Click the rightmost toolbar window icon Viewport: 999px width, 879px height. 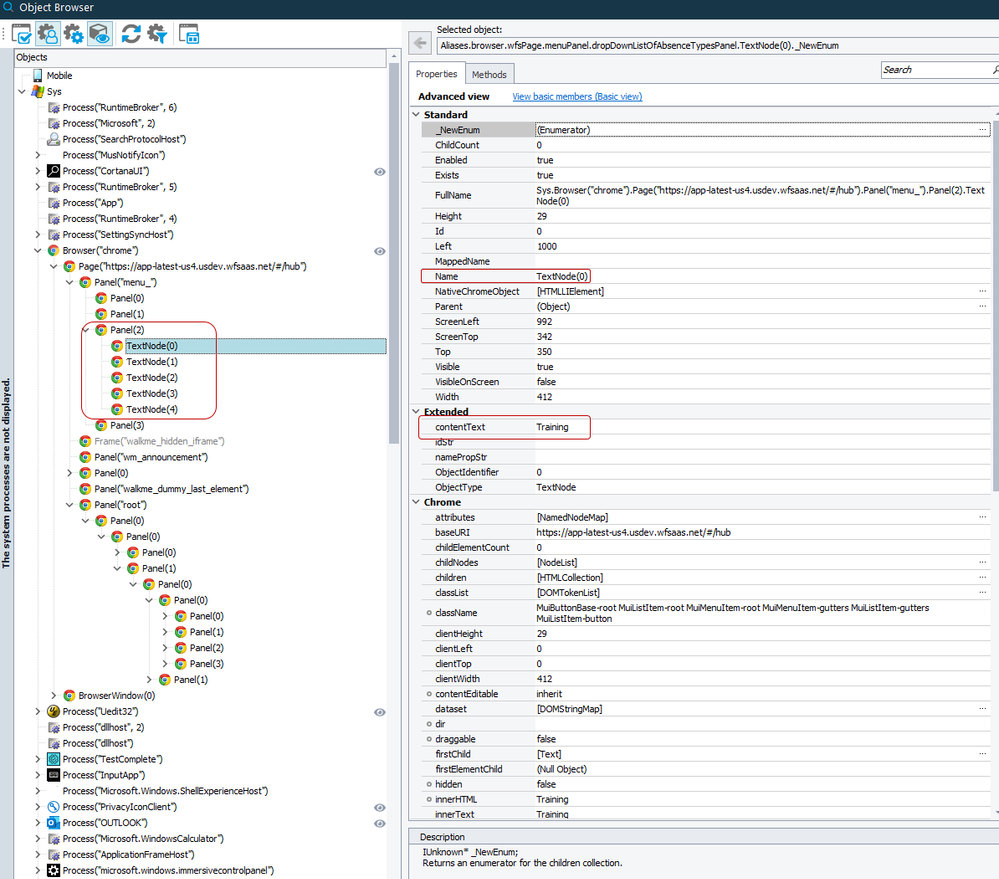click(189, 34)
